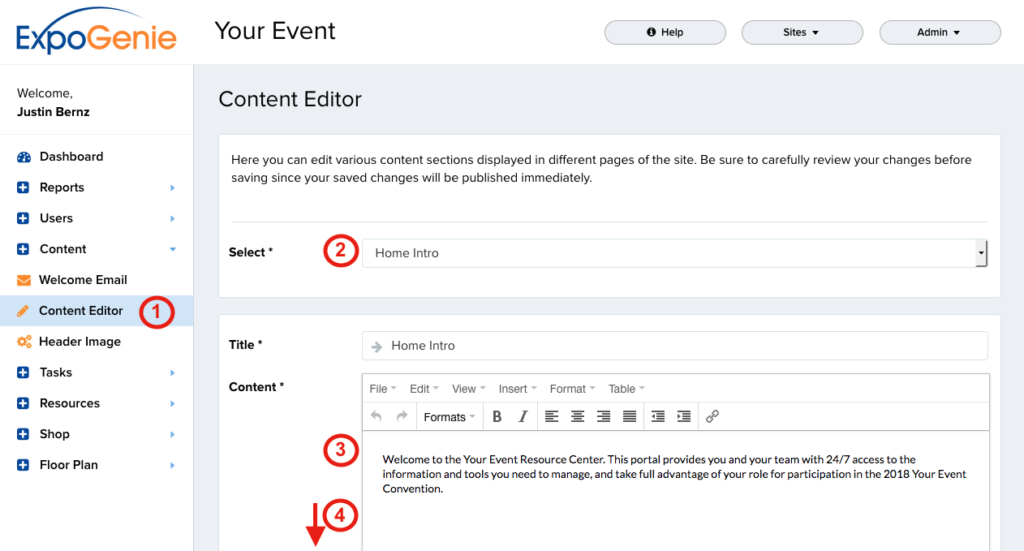The image size is (1024, 551).
Task: Click the Help button
Action: [x=665, y=33]
